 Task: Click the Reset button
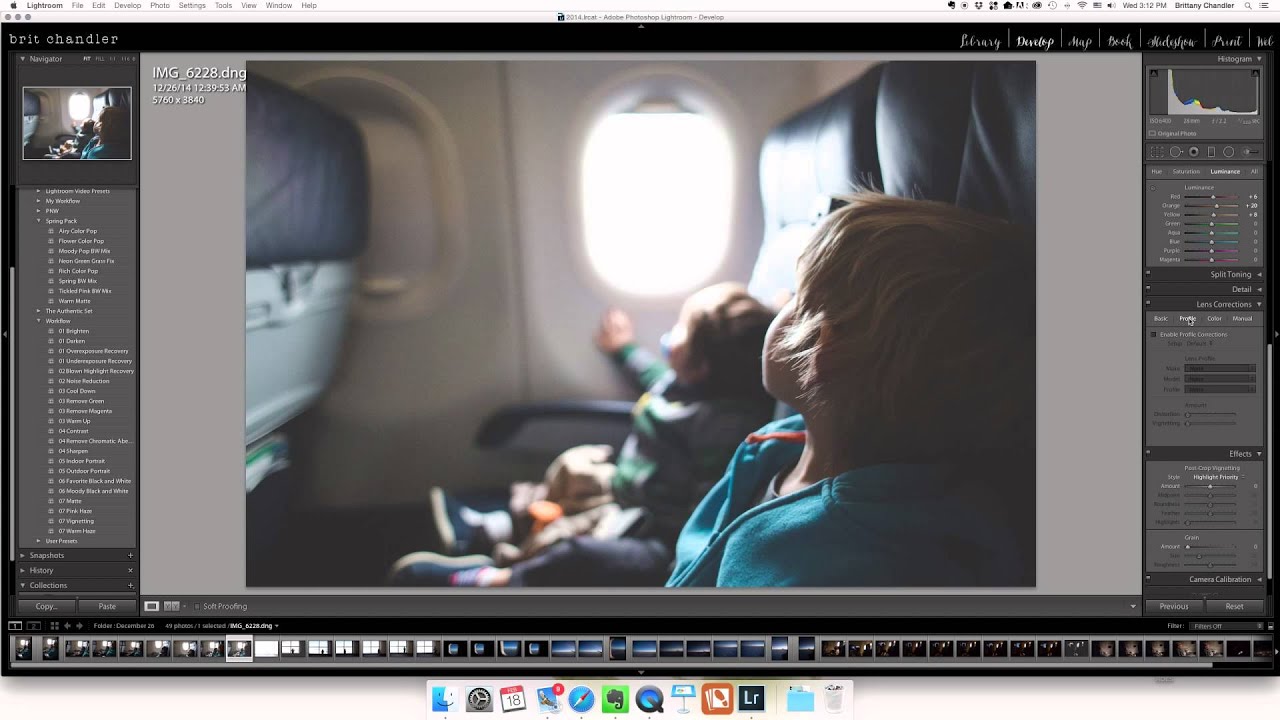click(1235, 606)
